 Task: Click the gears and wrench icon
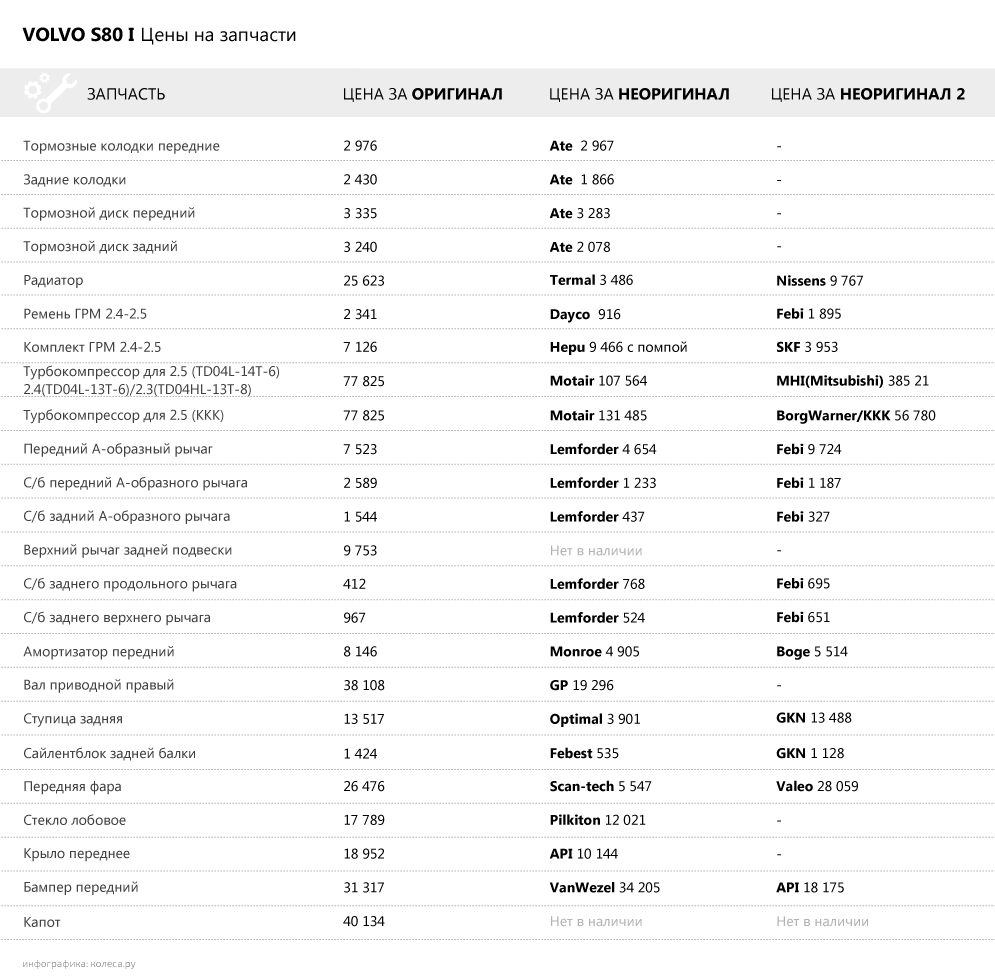pyautogui.click(x=49, y=93)
